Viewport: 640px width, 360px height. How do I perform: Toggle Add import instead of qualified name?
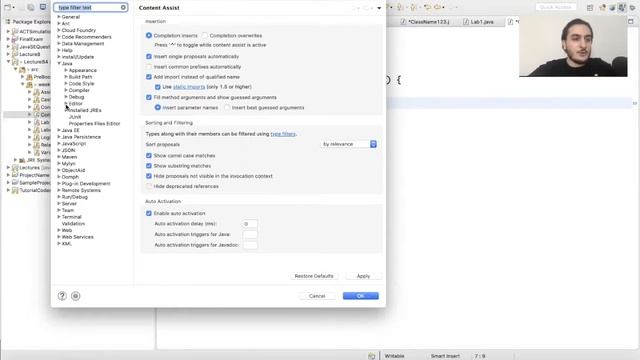pyautogui.click(x=149, y=77)
